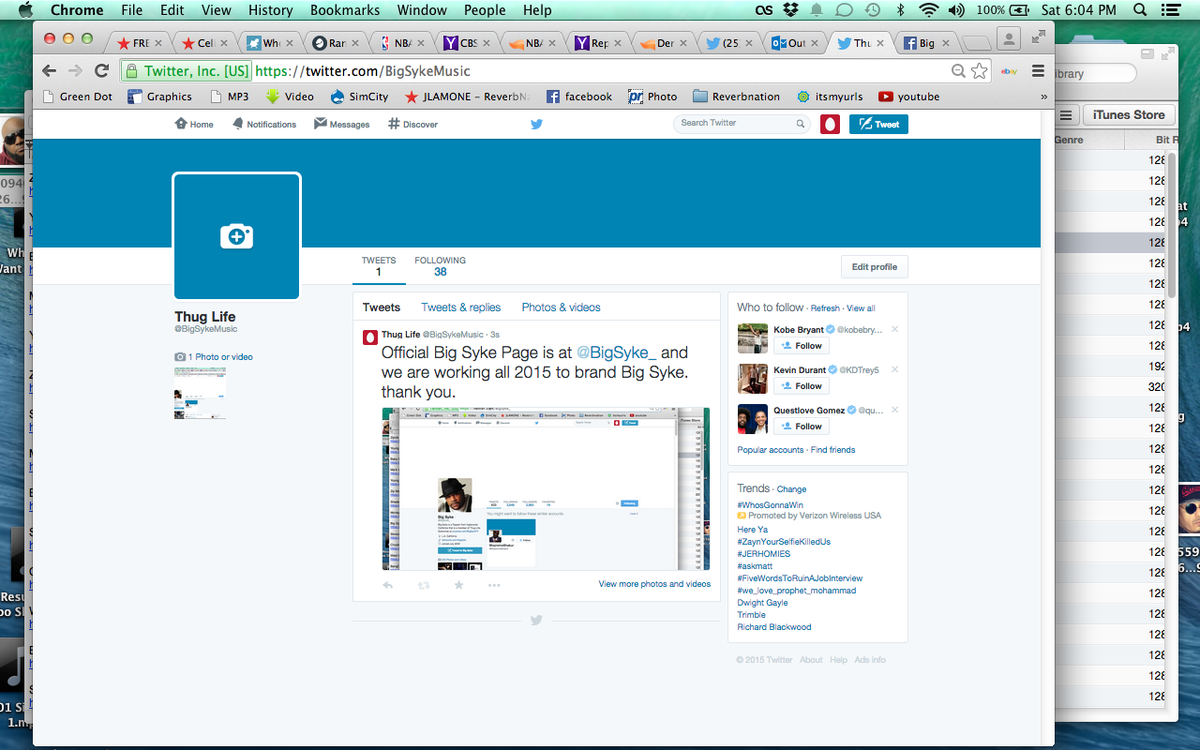
Task: Open Messages envelope in Twitter nav
Action: [x=320, y=124]
